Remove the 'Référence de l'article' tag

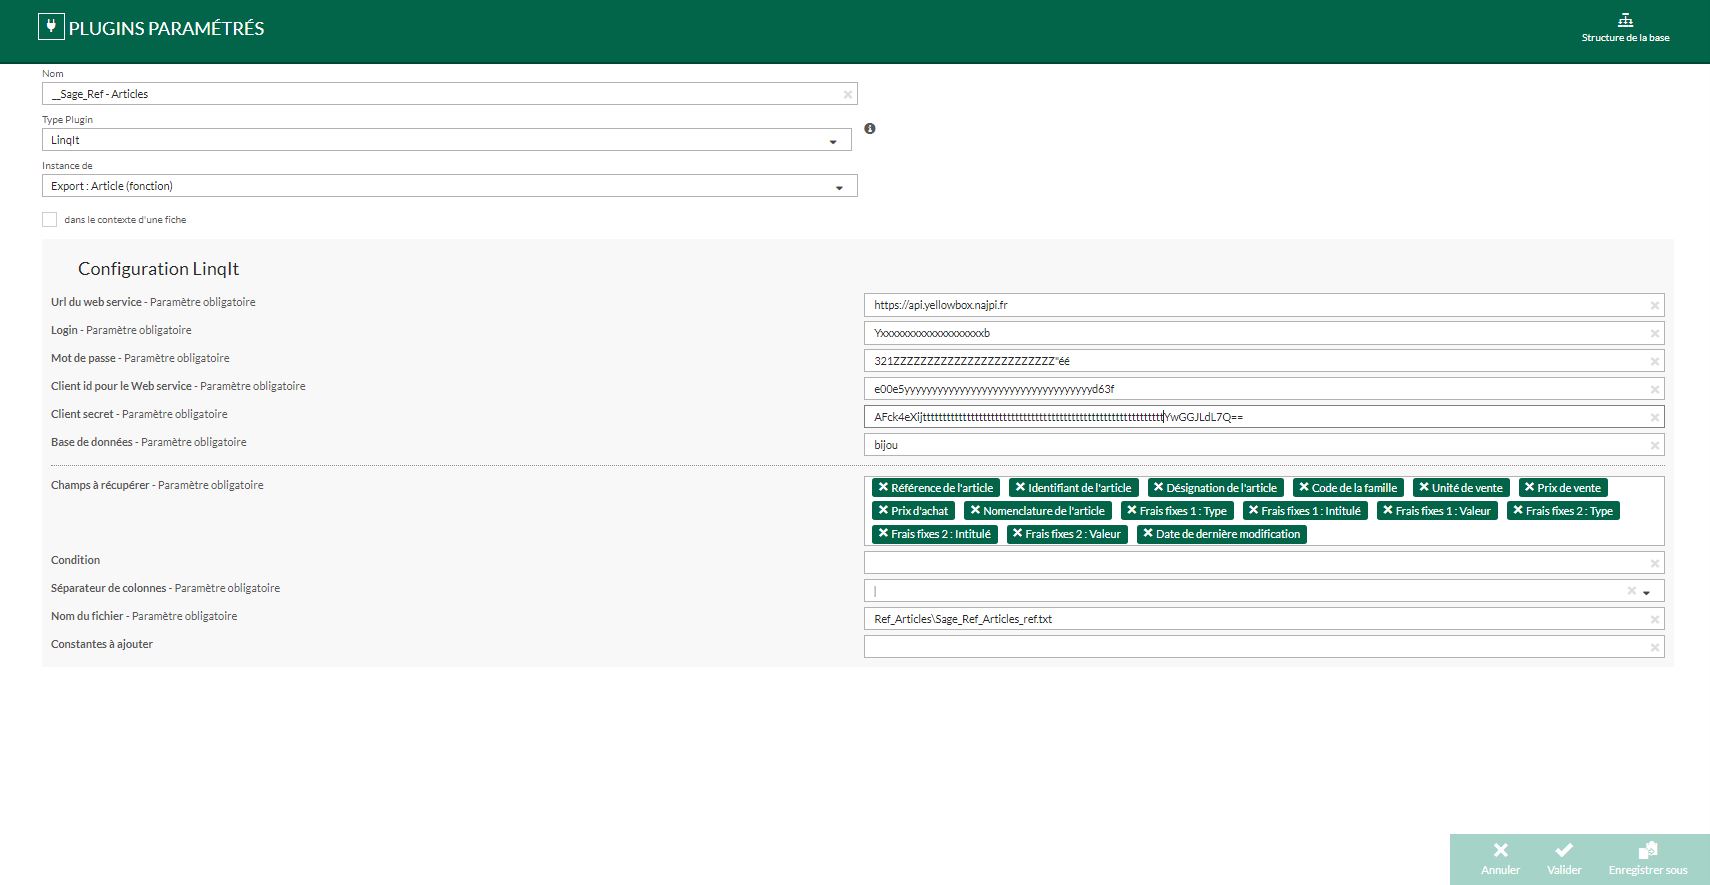click(883, 488)
